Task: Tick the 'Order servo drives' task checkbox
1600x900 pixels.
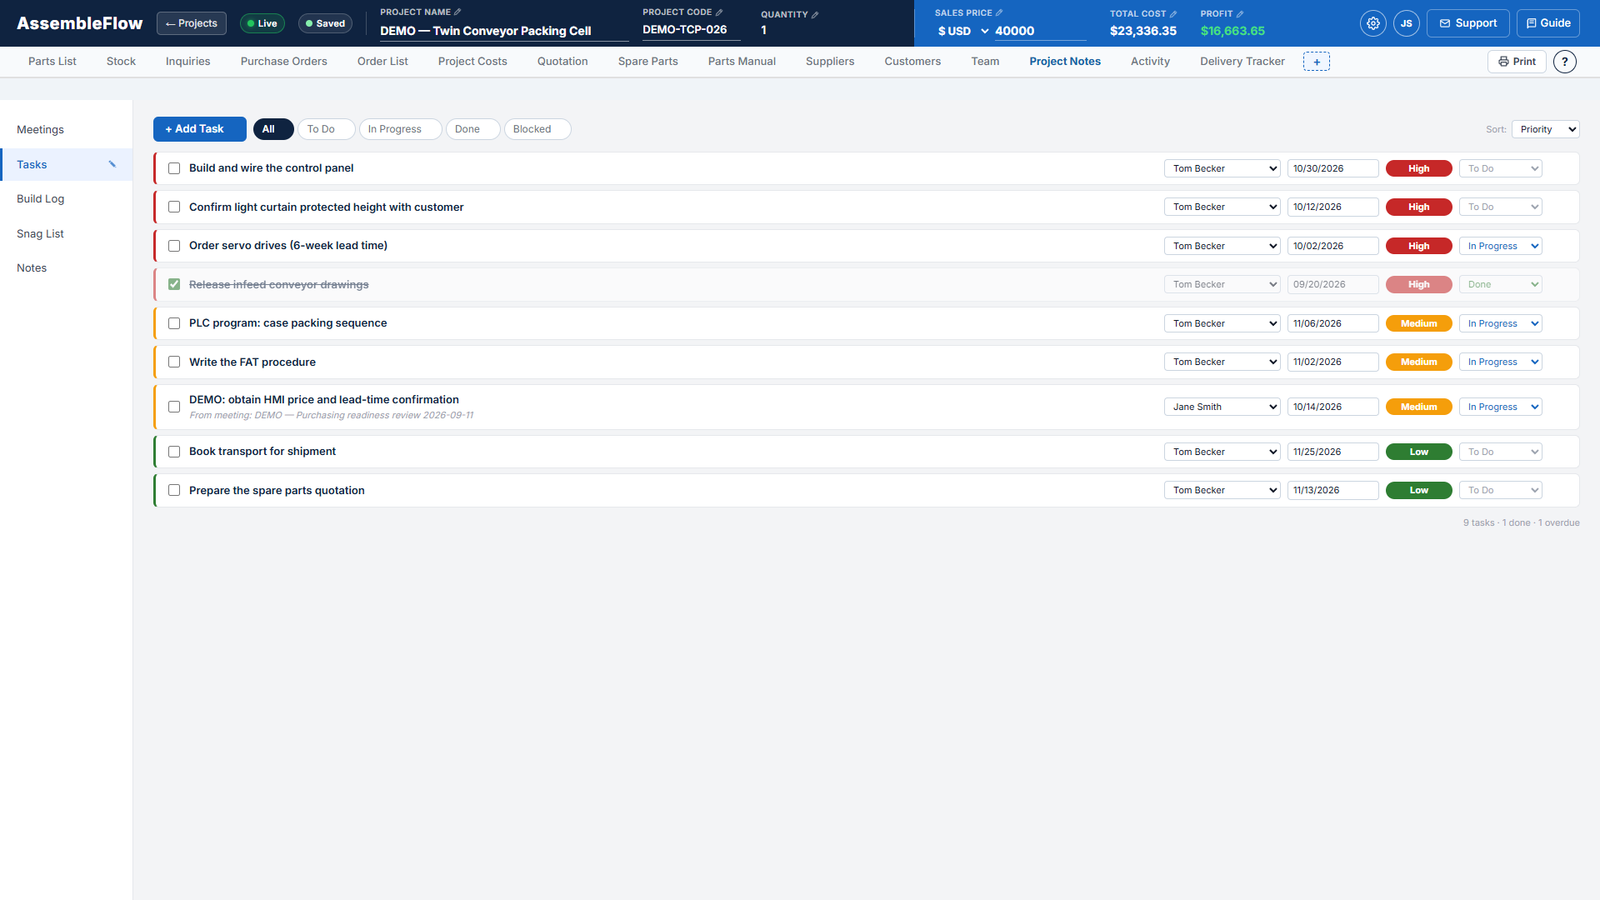Action: 174,246
